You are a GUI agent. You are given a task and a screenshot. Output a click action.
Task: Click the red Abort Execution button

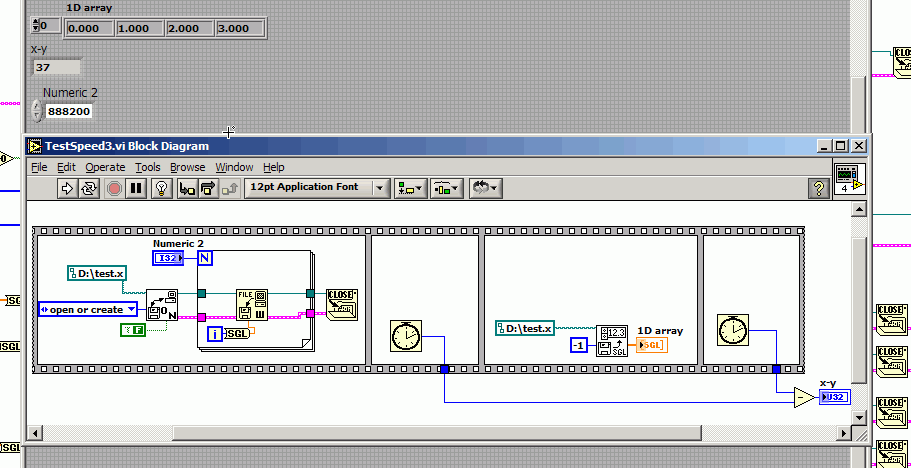[x=113, y=187]
